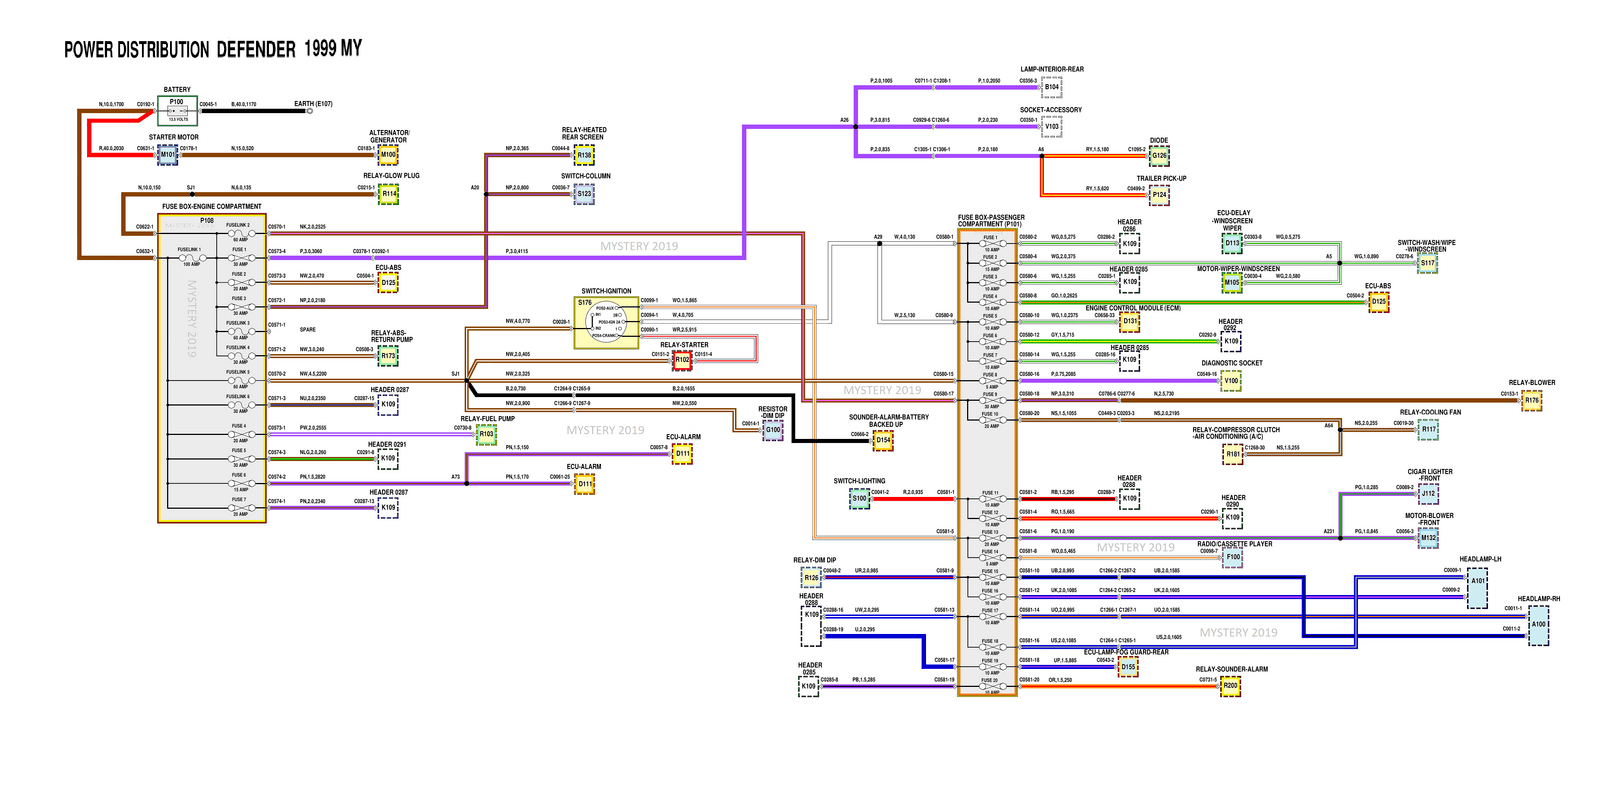Select the S123 column switch box
Viewport: 1600px width, 789px height.
tap(584, 194)
